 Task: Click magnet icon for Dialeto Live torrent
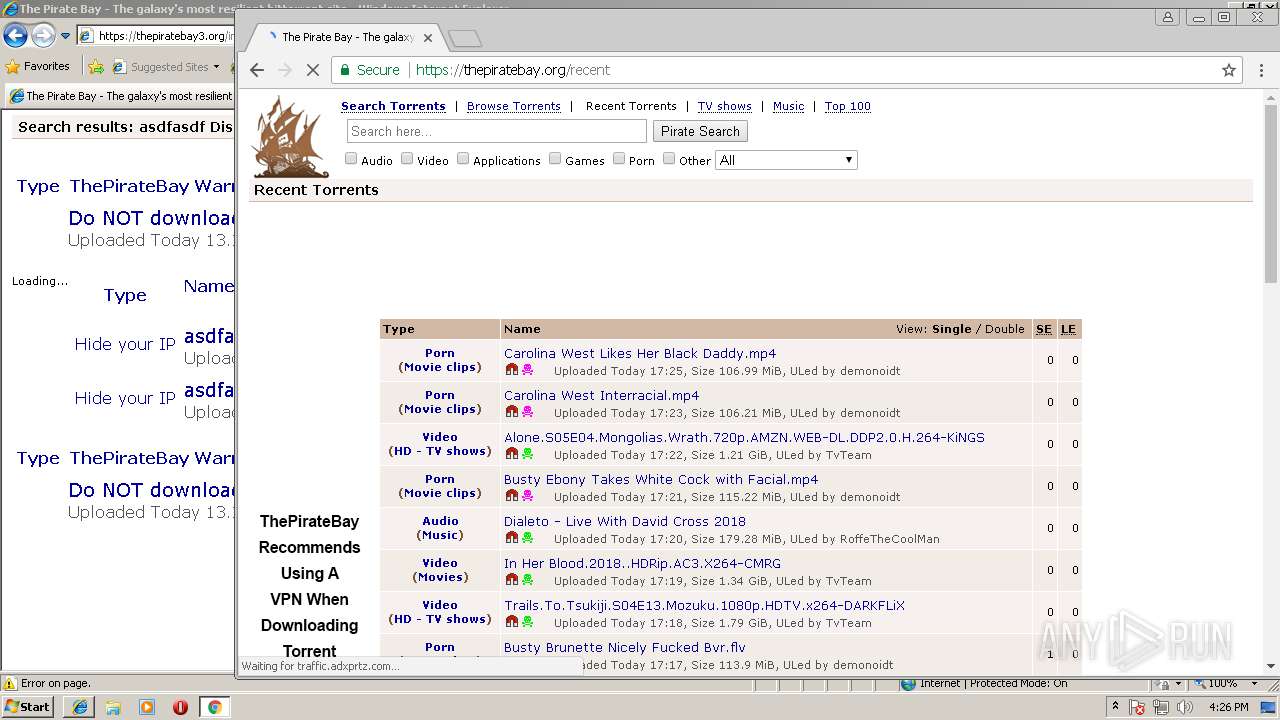coord(512,538)
